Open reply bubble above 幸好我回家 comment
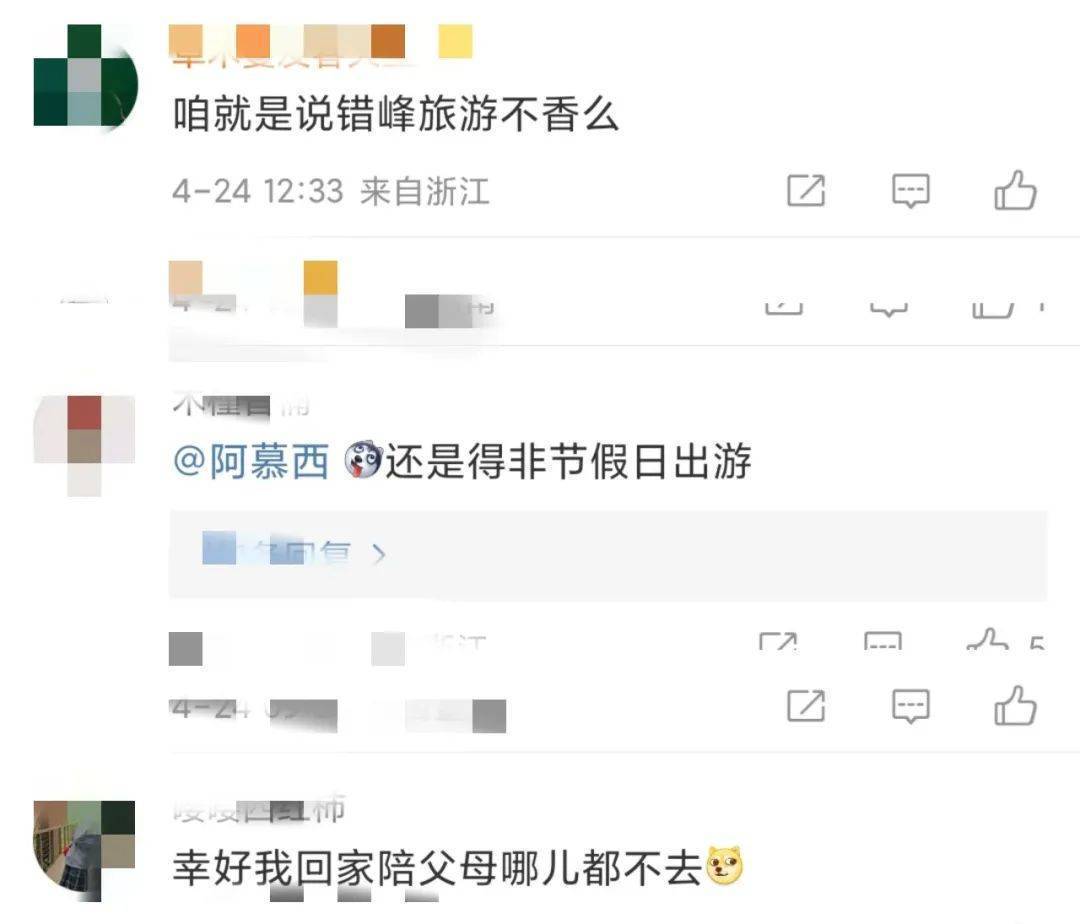The image size is (1080, 924). tap(911, 706)
